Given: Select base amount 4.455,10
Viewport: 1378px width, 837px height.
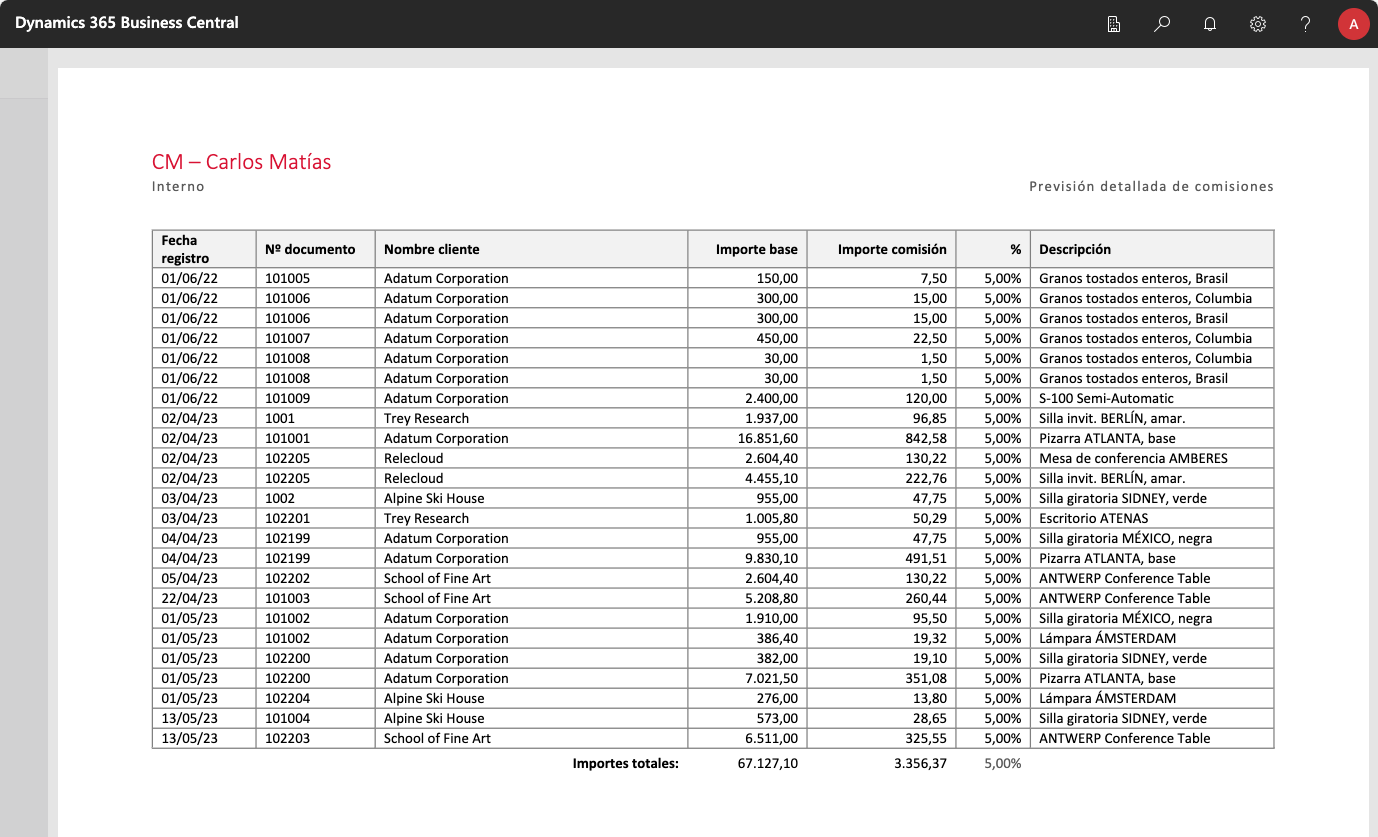Looking at the screenshot, I should 772,478.
